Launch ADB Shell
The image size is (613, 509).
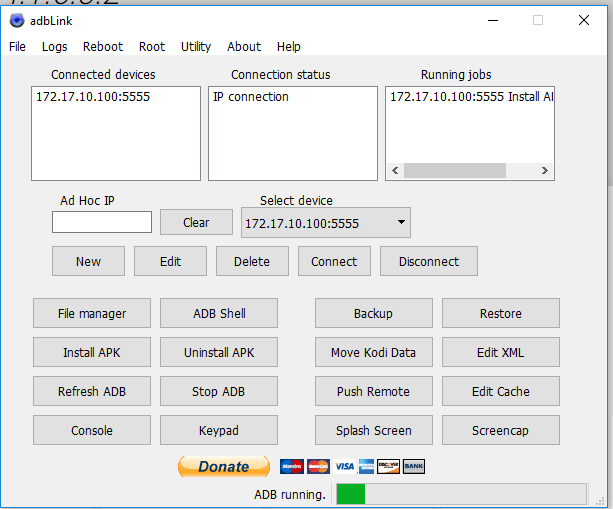pyautogui.click(x=219, y=313)
